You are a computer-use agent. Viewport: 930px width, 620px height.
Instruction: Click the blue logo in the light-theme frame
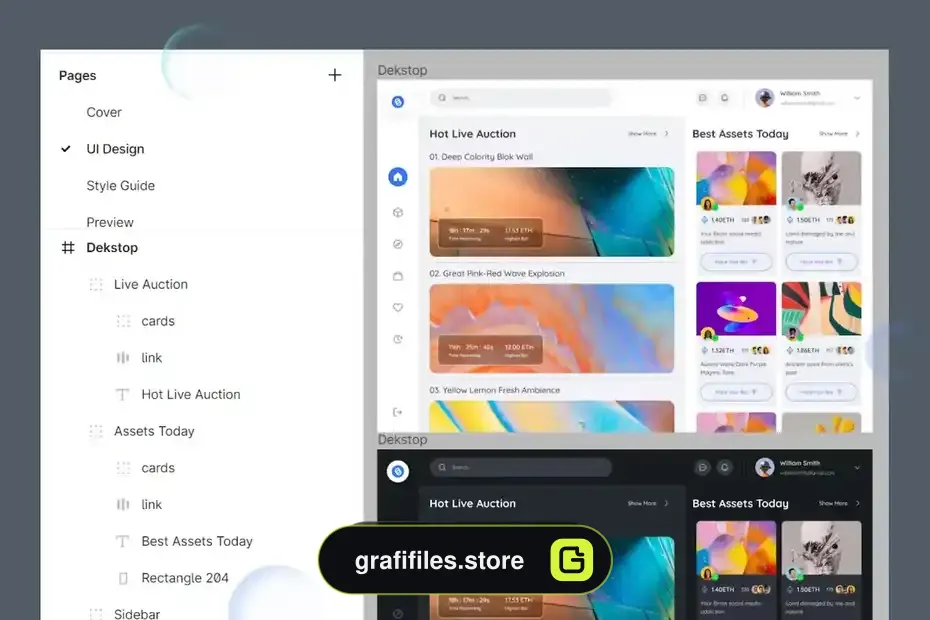398,102
